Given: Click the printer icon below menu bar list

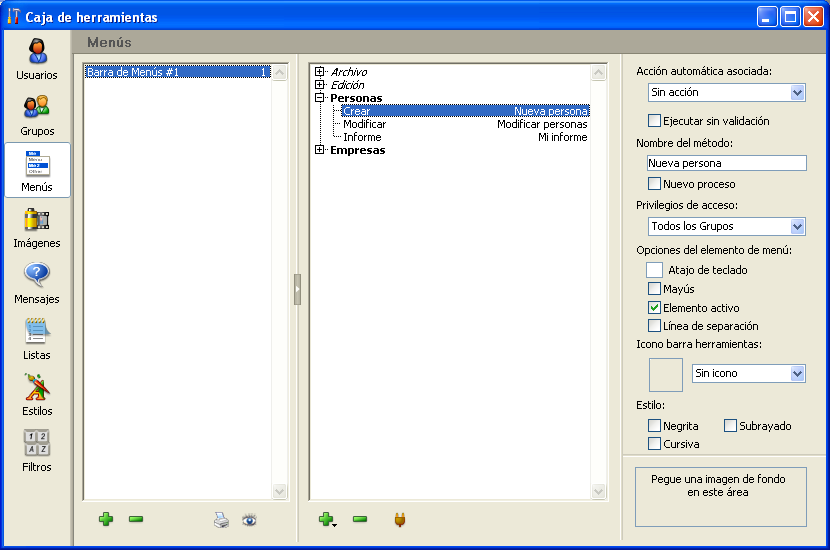Looking at the screenshot, I should coord(221,520).
